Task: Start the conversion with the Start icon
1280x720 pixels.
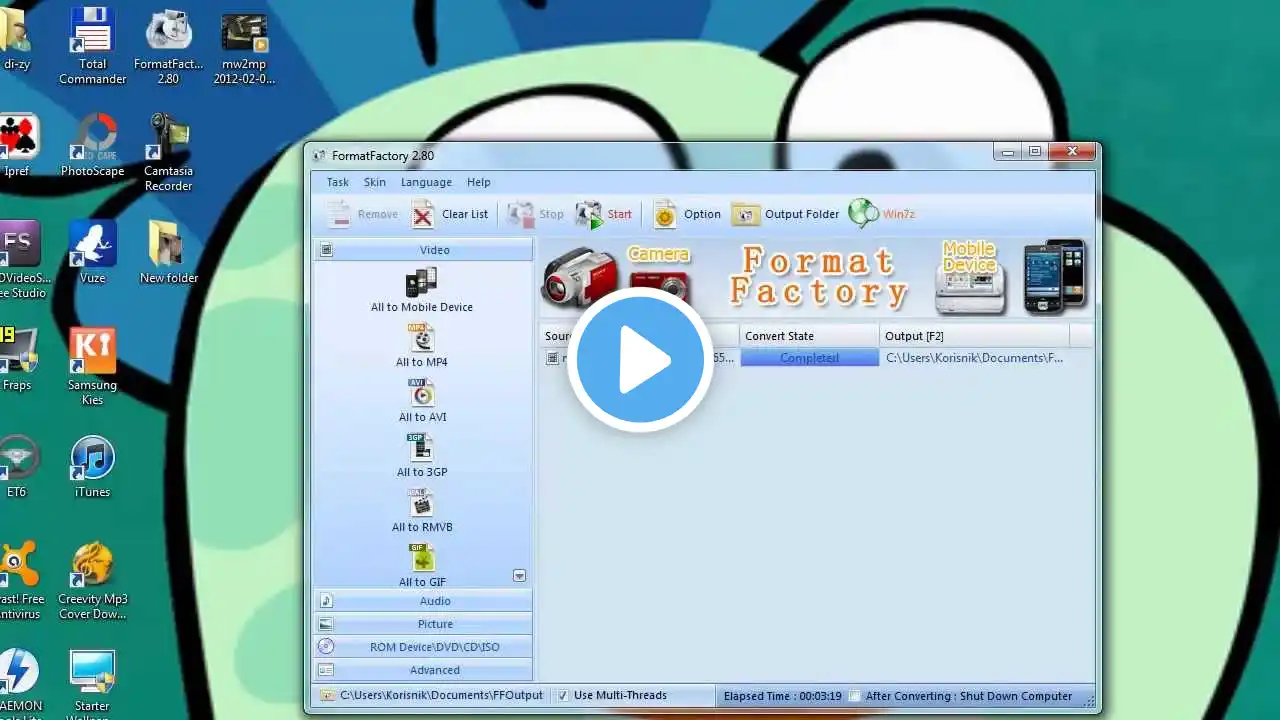Action: [x=589, y=214]
